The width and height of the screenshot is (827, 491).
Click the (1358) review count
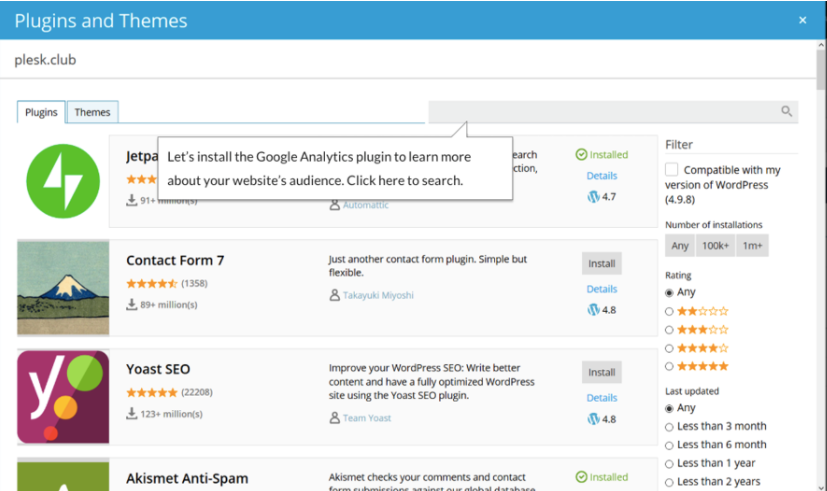(194, 284)
